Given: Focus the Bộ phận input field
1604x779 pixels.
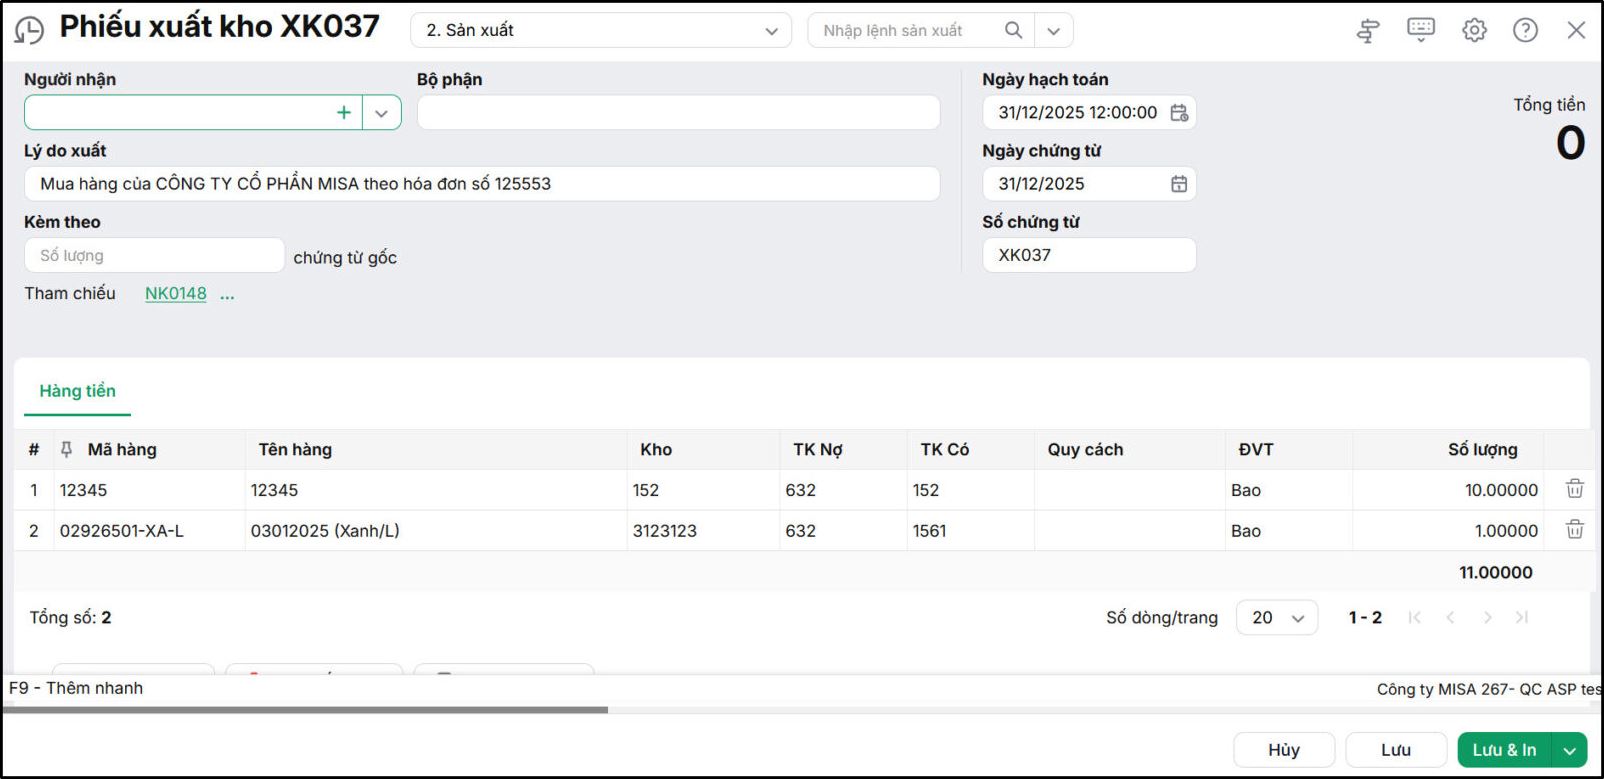Looking at the screenshot, I should [678, 112].
